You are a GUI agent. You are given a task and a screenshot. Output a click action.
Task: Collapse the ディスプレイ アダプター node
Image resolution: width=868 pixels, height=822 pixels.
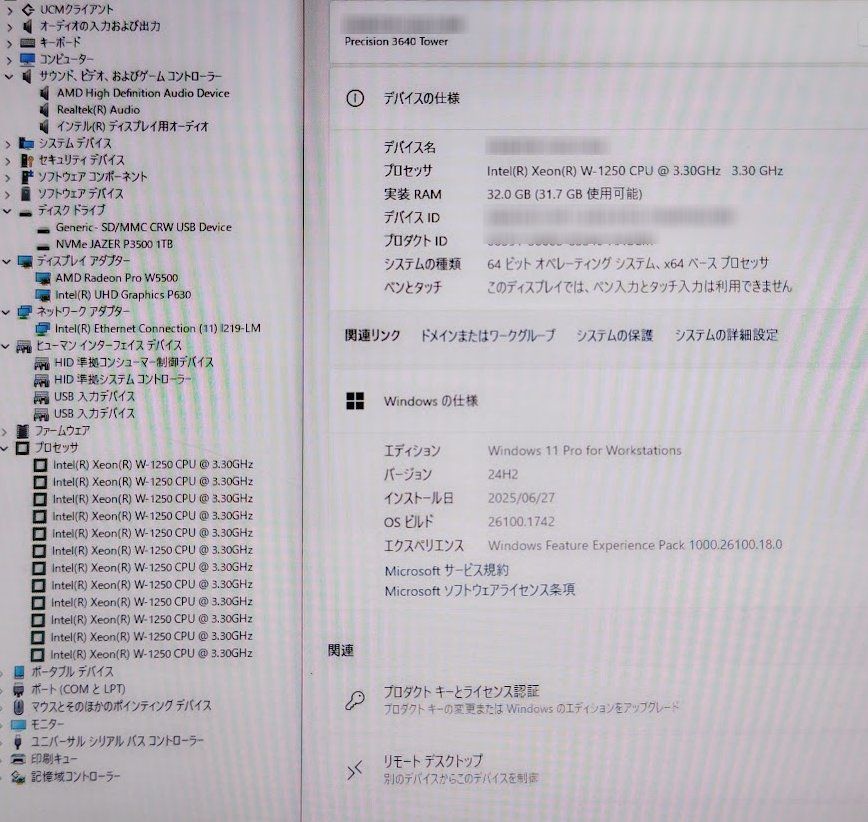(7, 261)
